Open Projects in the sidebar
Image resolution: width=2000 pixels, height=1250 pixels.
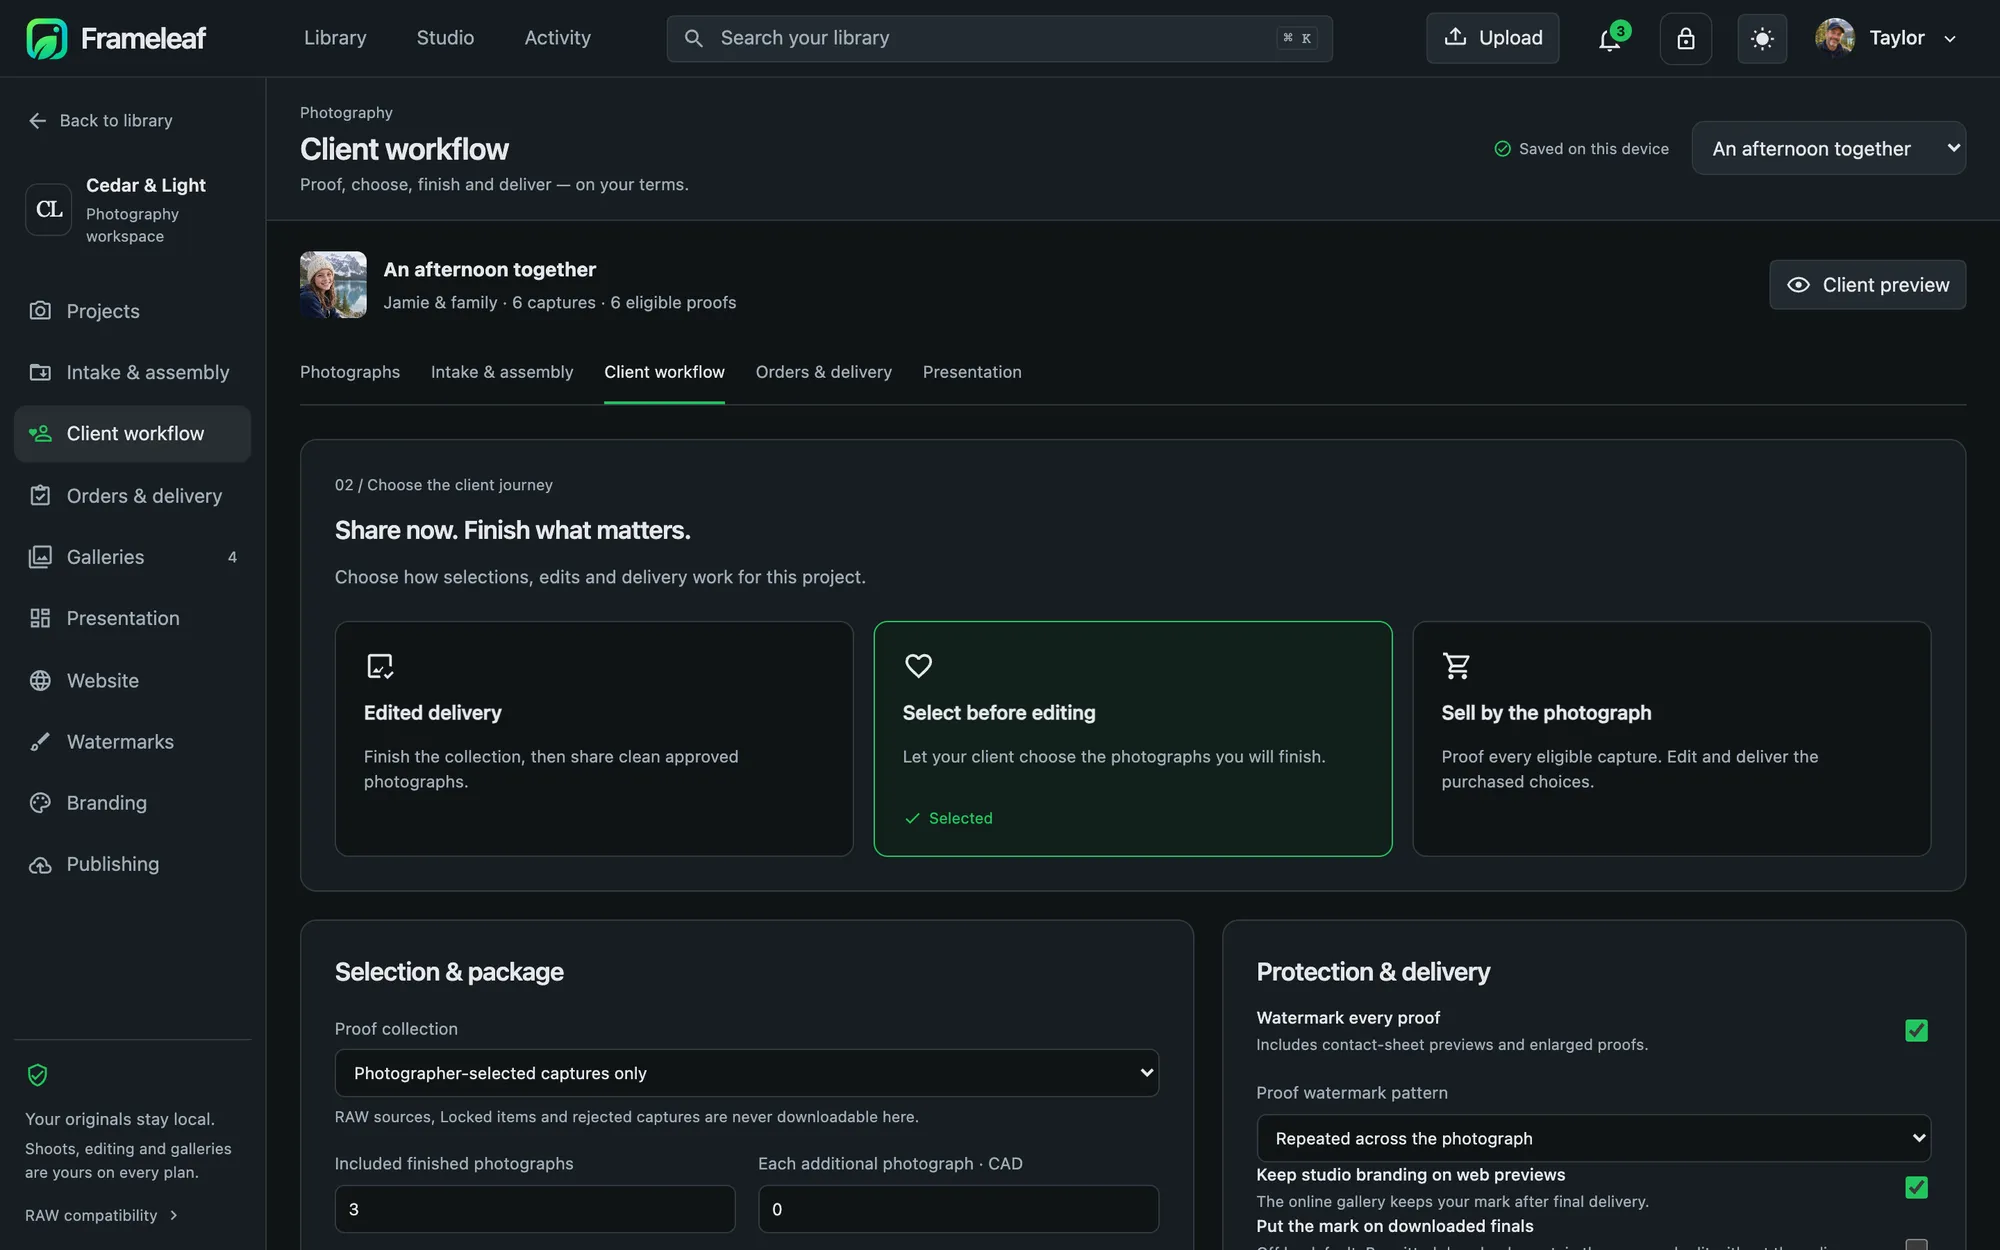[132, 311]
